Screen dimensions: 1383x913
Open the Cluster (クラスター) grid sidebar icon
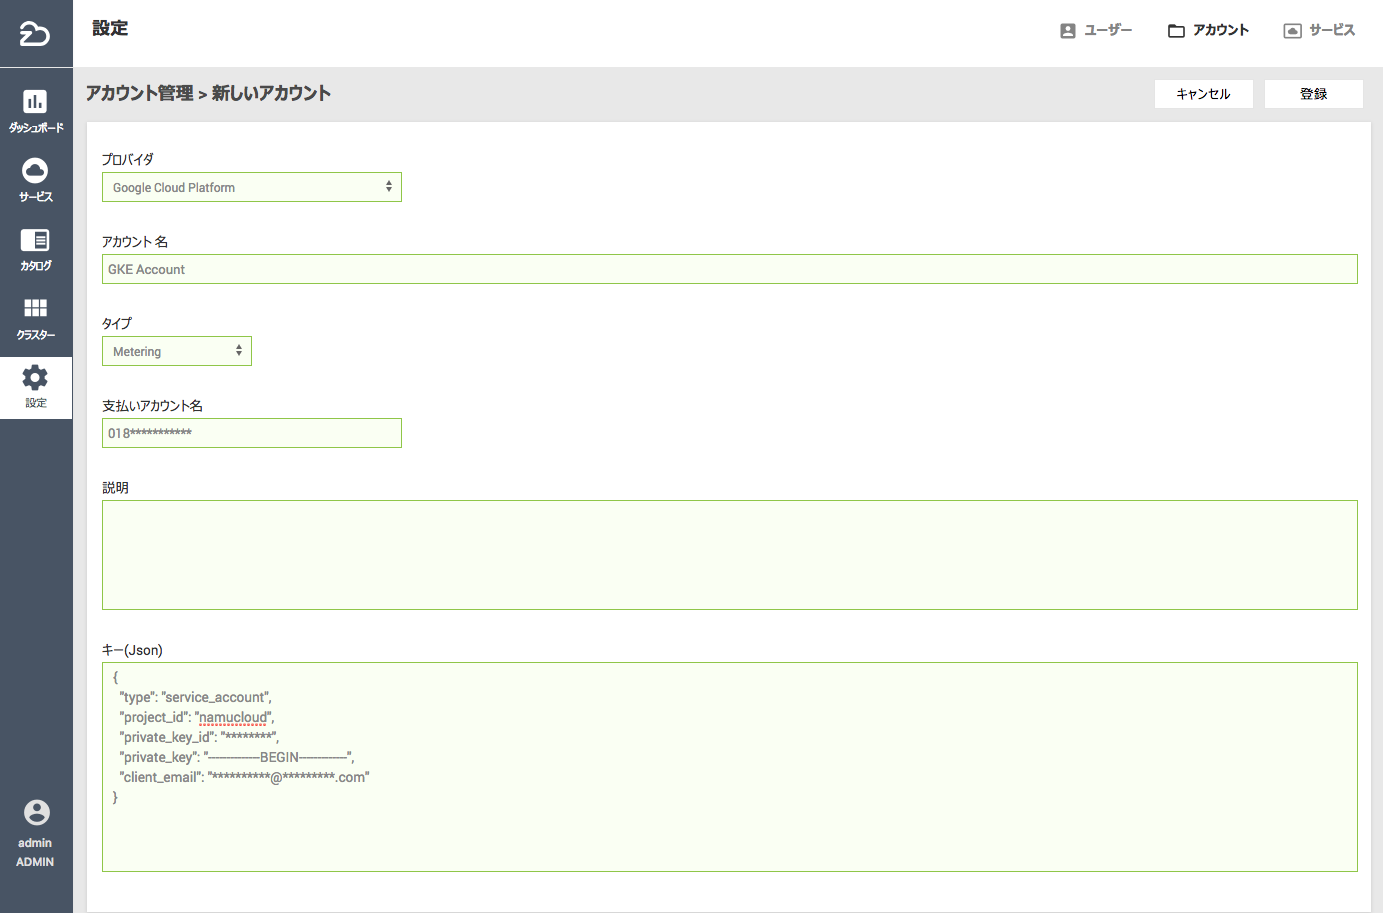coord(35,308)
